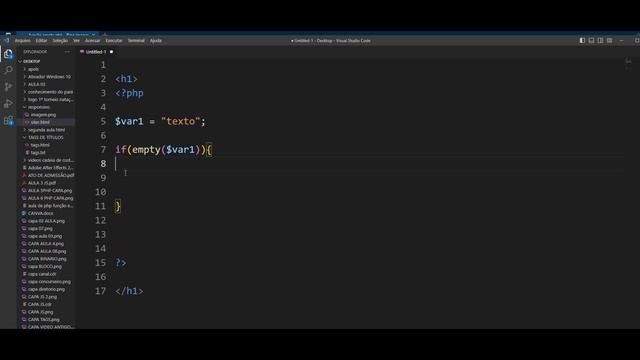Open CAPA BINARIO.png file
Screen dimensions: 640x360
click(46, 259)
